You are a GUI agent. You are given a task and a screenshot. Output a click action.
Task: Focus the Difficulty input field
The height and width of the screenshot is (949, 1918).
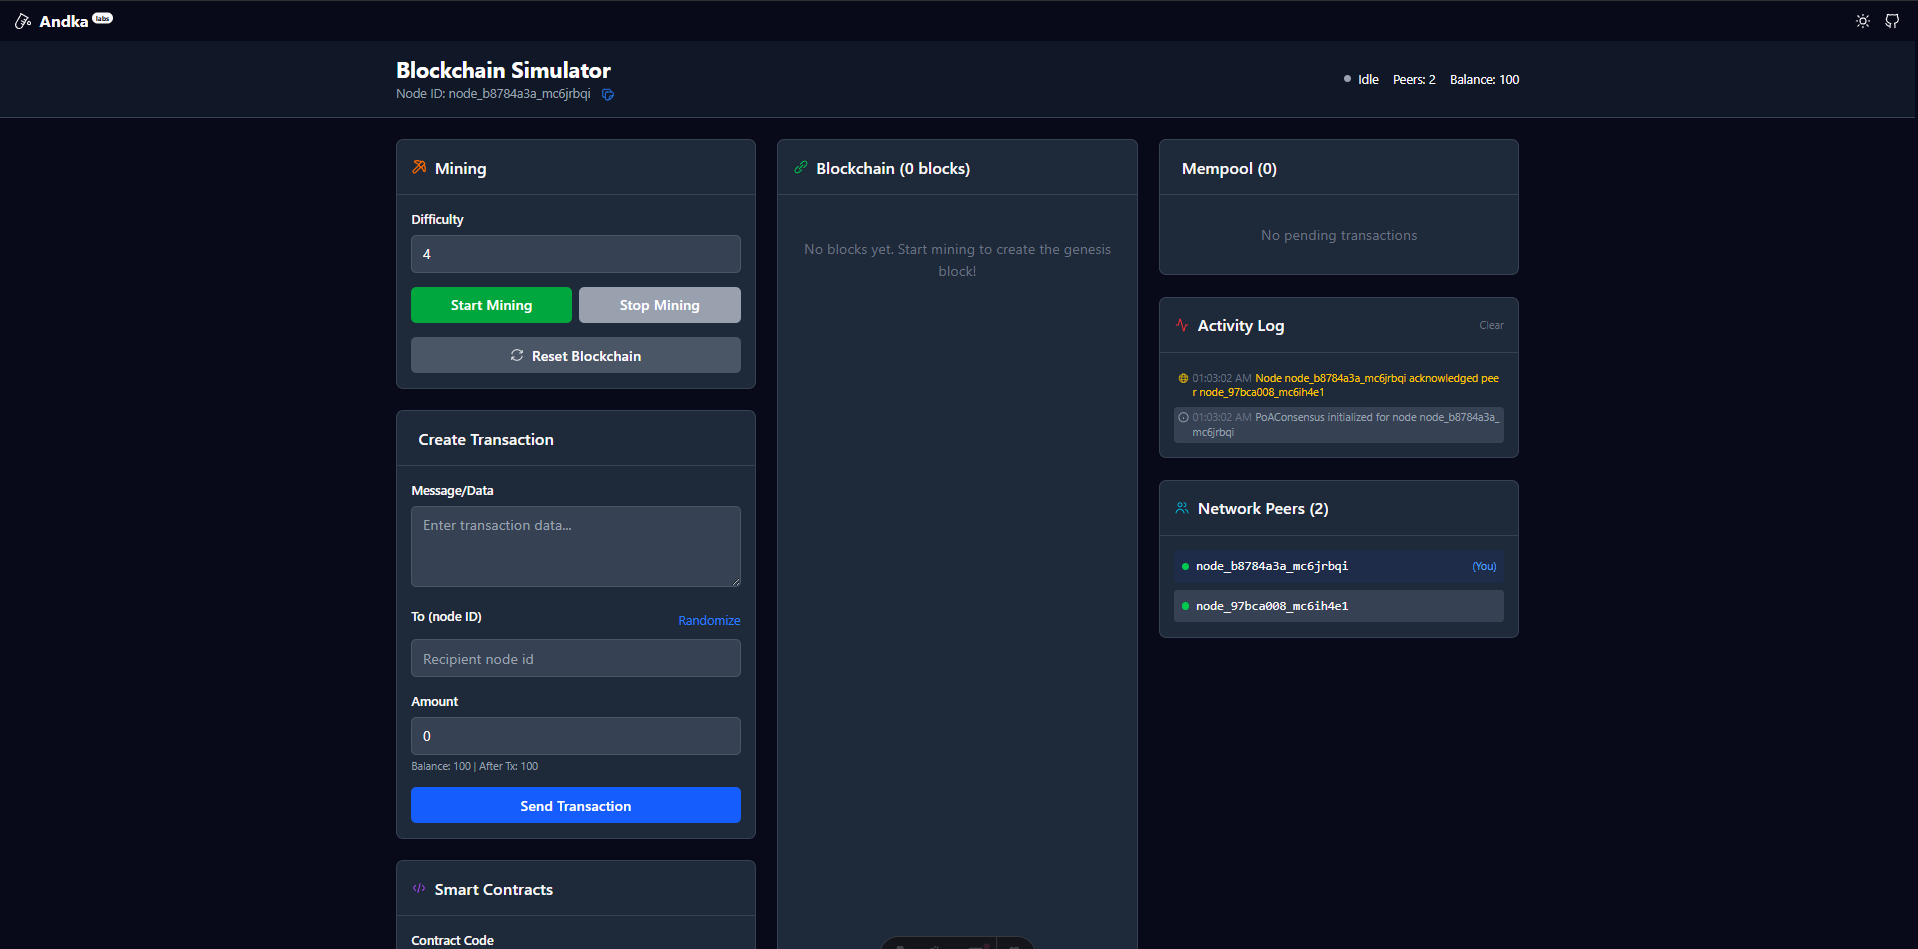tap(575, 254)
